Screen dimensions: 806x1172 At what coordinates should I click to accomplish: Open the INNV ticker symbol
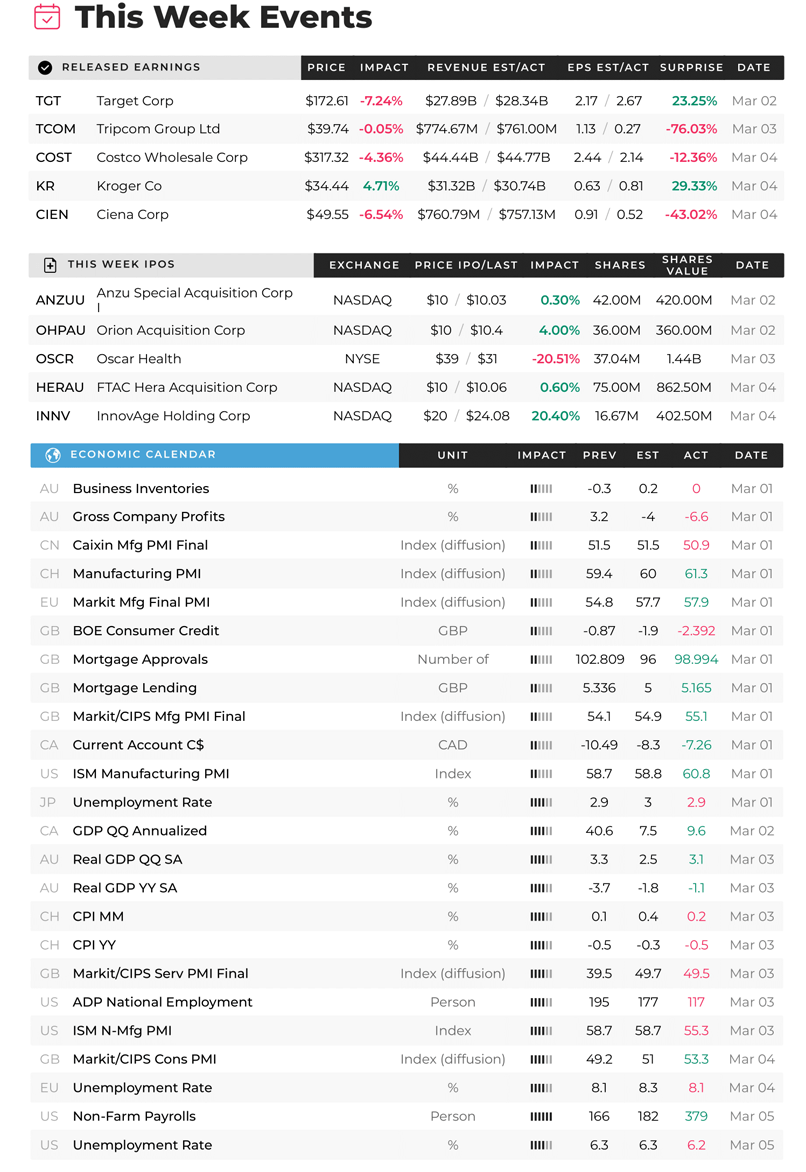pyautogui.click(x=52, y=416)
